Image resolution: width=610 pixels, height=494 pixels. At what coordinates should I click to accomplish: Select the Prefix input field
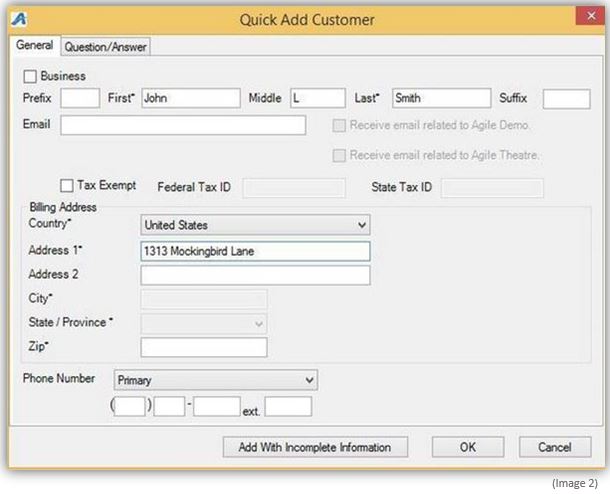click(80, 98)
